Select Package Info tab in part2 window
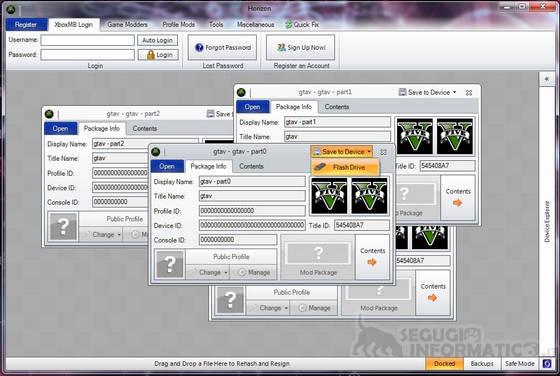This screenshot has width=560, height=376. pyautogui.click(x=102, y=129)
